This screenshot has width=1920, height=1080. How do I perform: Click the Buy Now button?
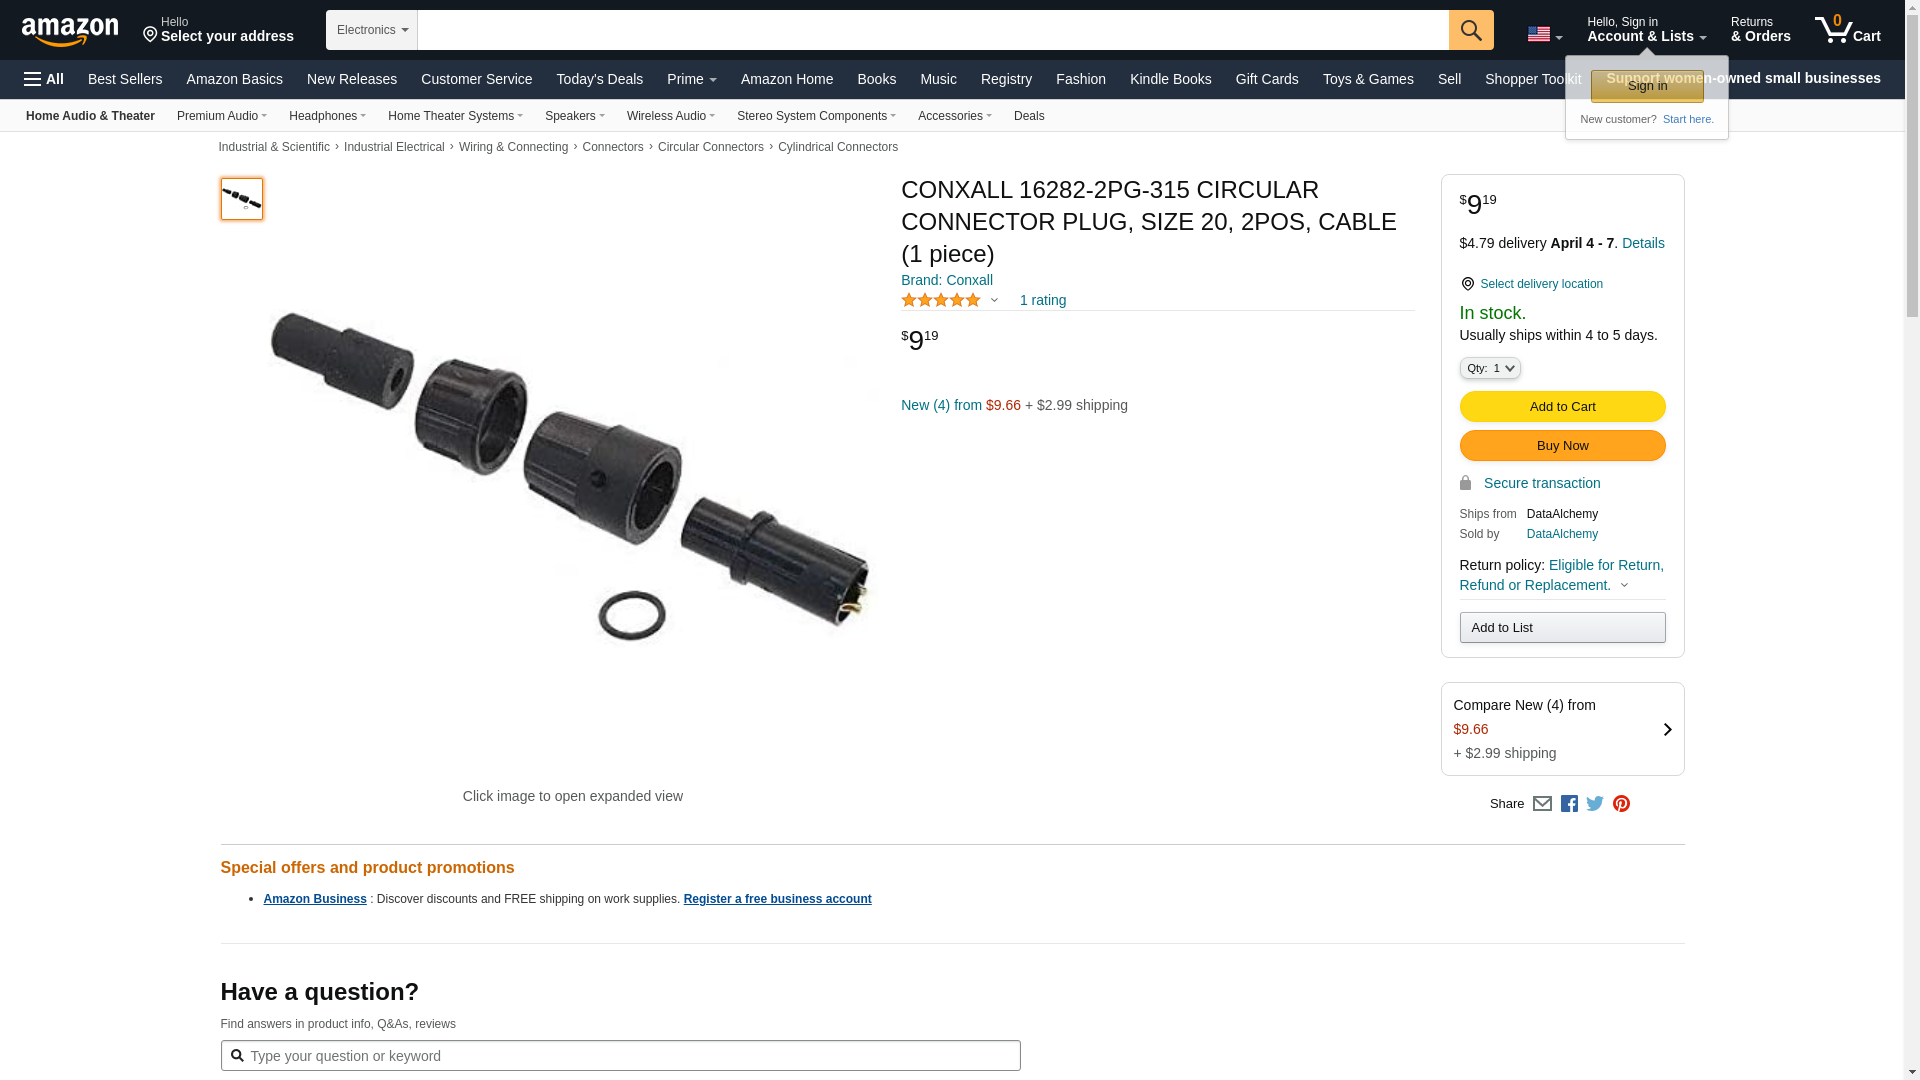tap(1562, 446)
